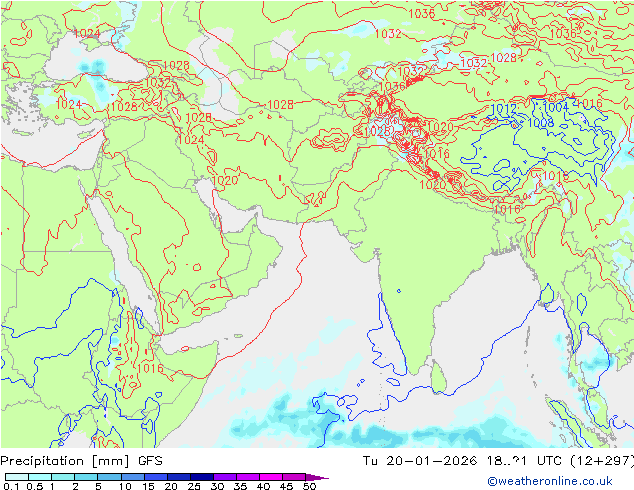Click the blue 1004 isobar label
The width and height of the screenshot is (634, 490).
(x=556, y=107)
